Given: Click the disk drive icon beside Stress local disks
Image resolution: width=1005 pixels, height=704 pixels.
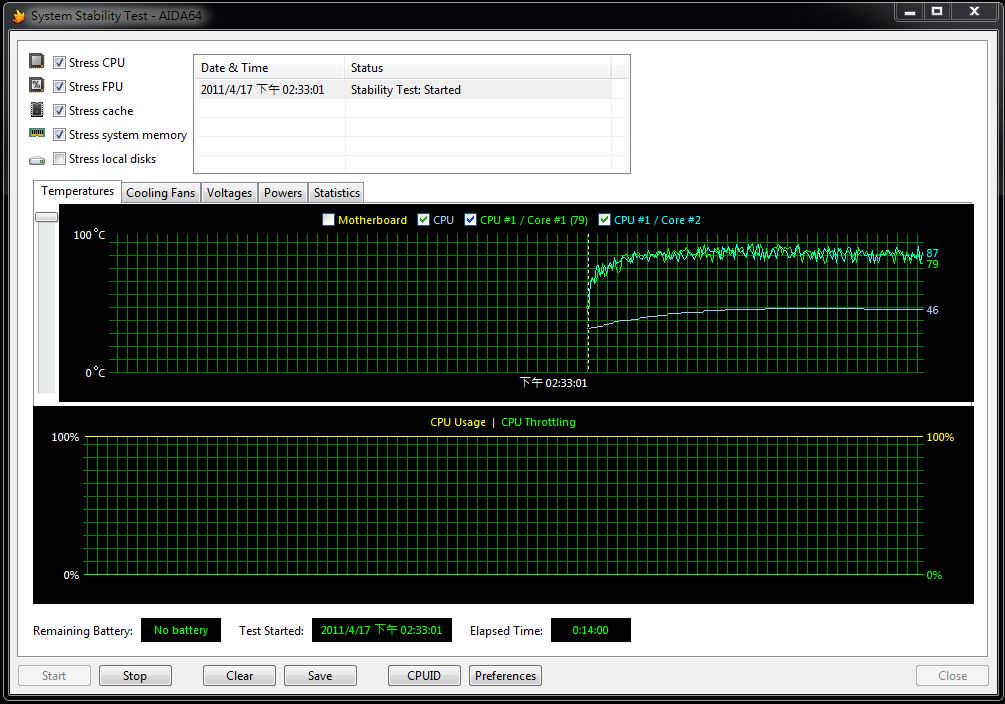Looking at the screenshot, I should [37, 160].
